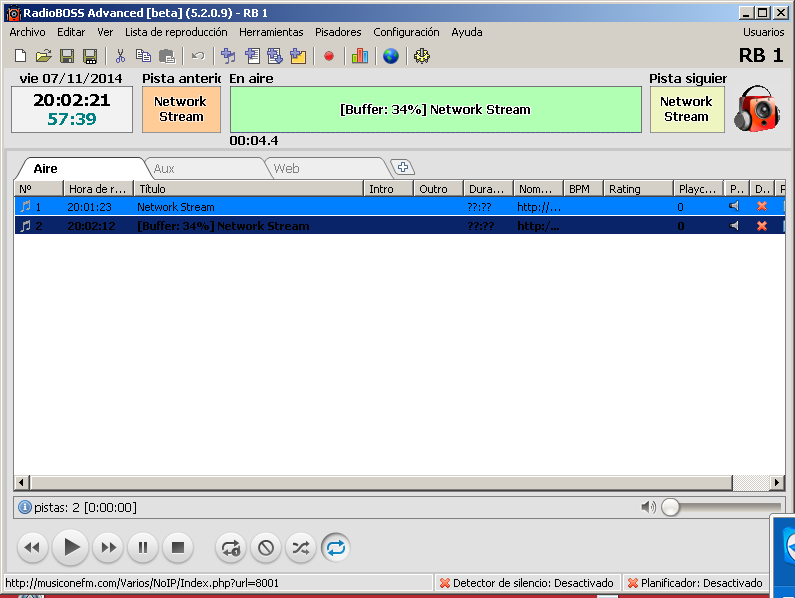Click the Pista anterior Network Stream box

pyautogui.click(x=181, y=109)
